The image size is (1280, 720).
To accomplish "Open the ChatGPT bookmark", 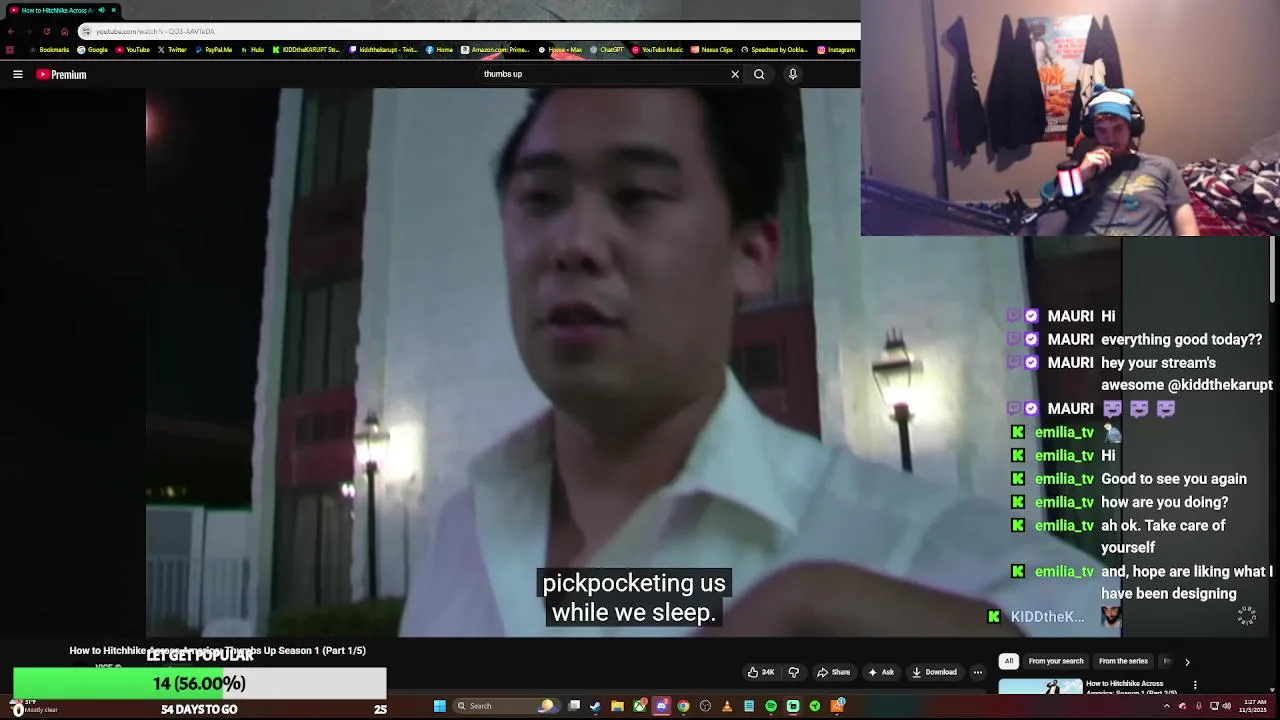I will click(607, 50).
